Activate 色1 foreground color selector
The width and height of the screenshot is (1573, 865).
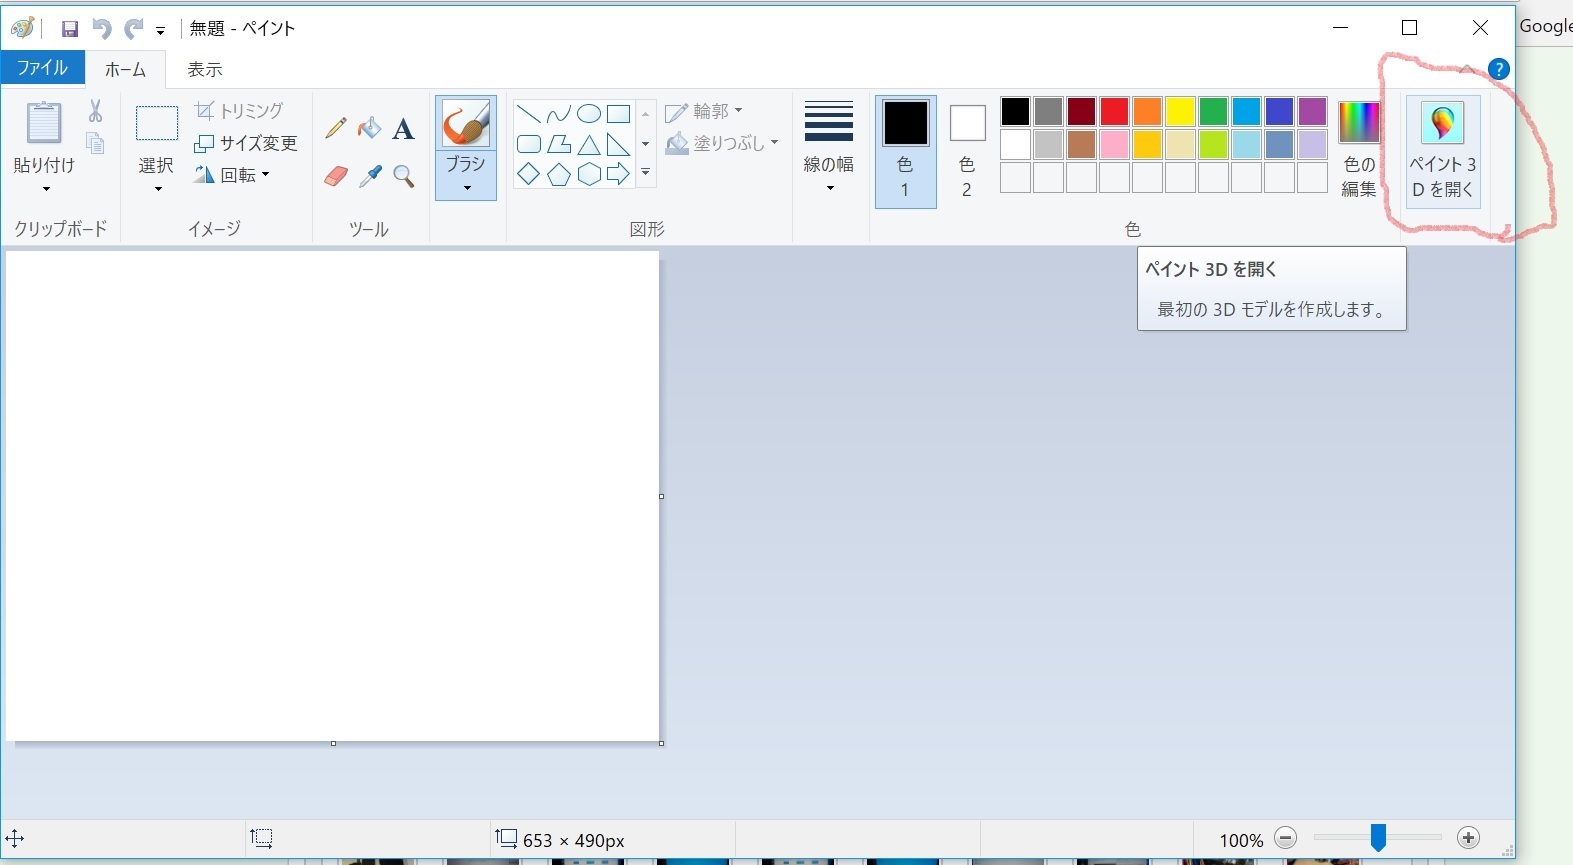[906, 151]
